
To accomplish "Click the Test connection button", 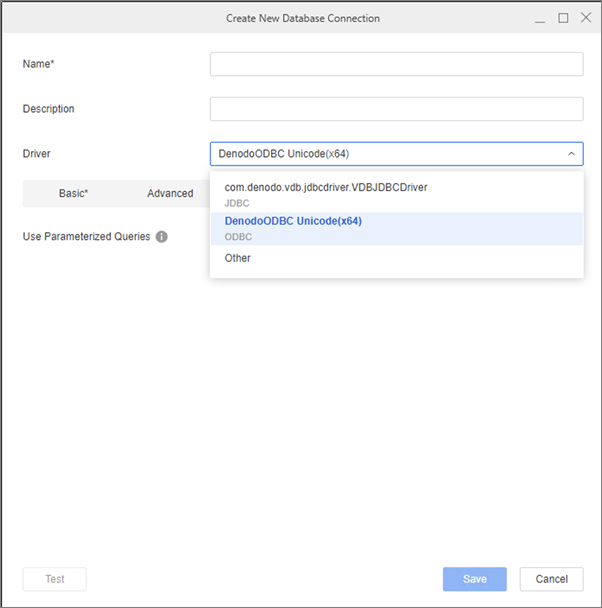I will [x=55, y=579].
